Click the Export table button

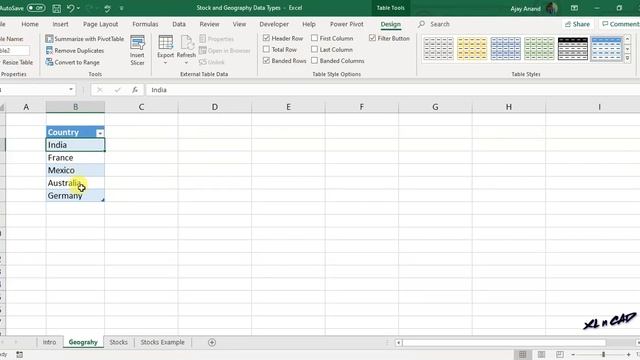165,46
